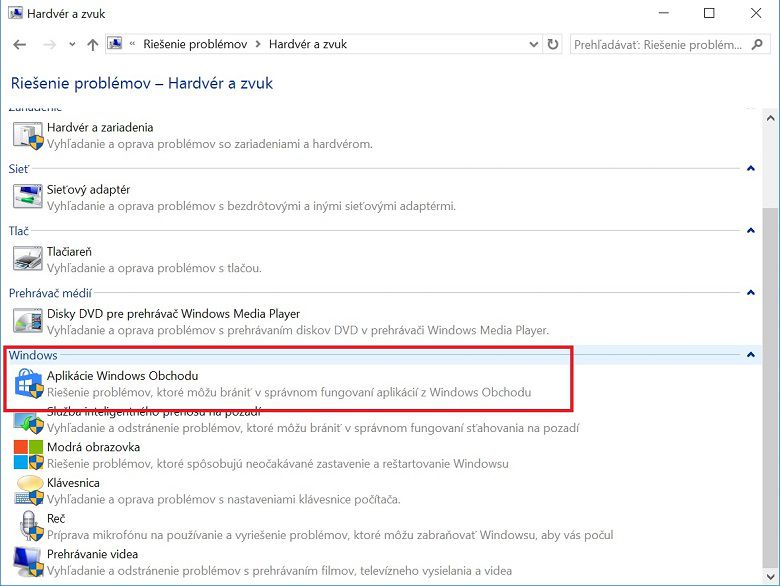
Task: Open recent locations dropdown arrow
Action: tap(72, 44)
